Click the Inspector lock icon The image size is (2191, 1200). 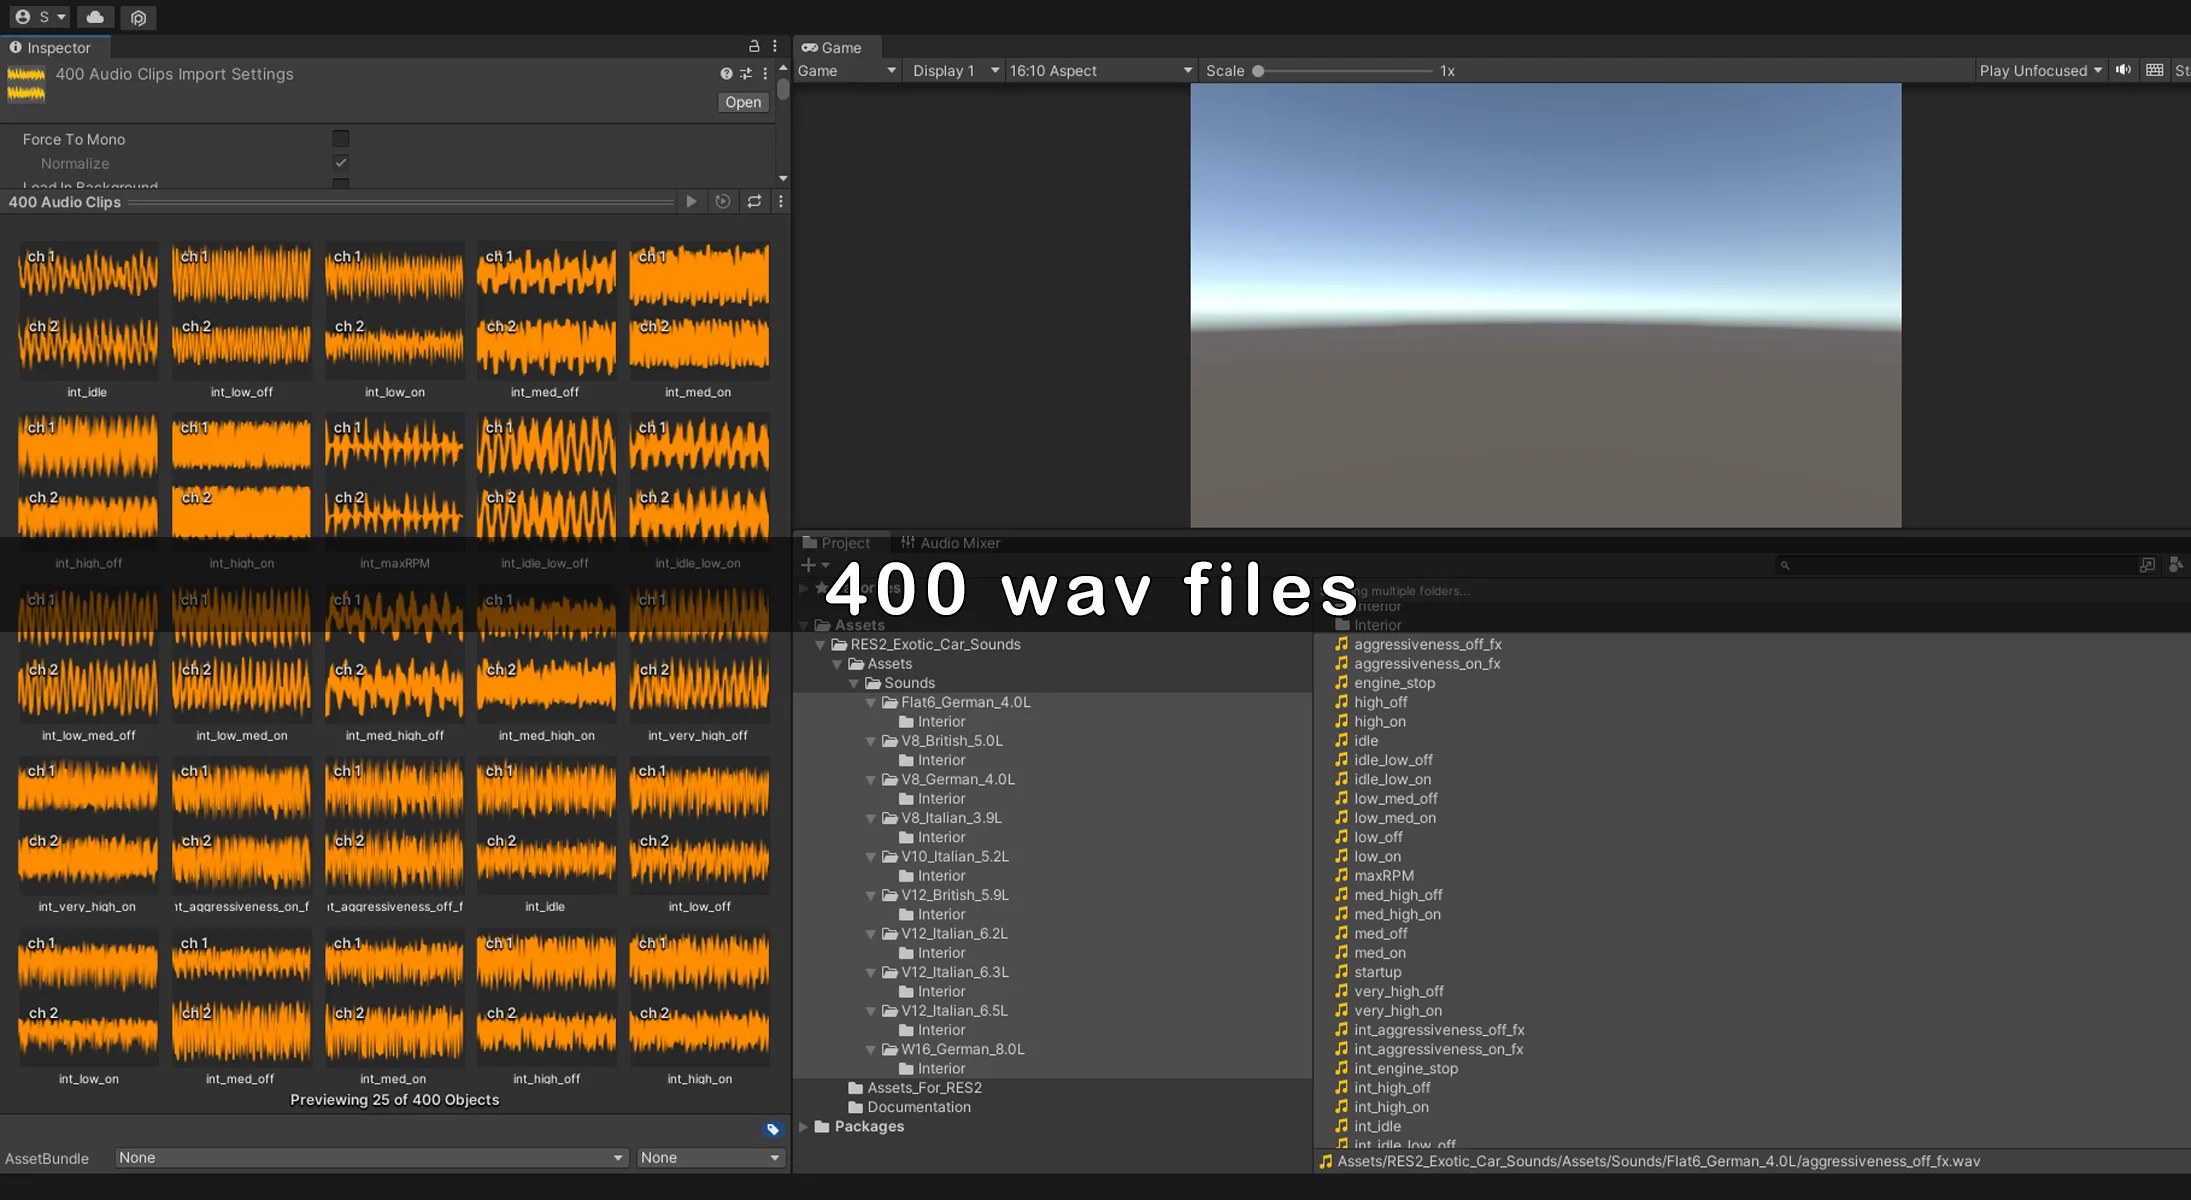pos(754,46)
